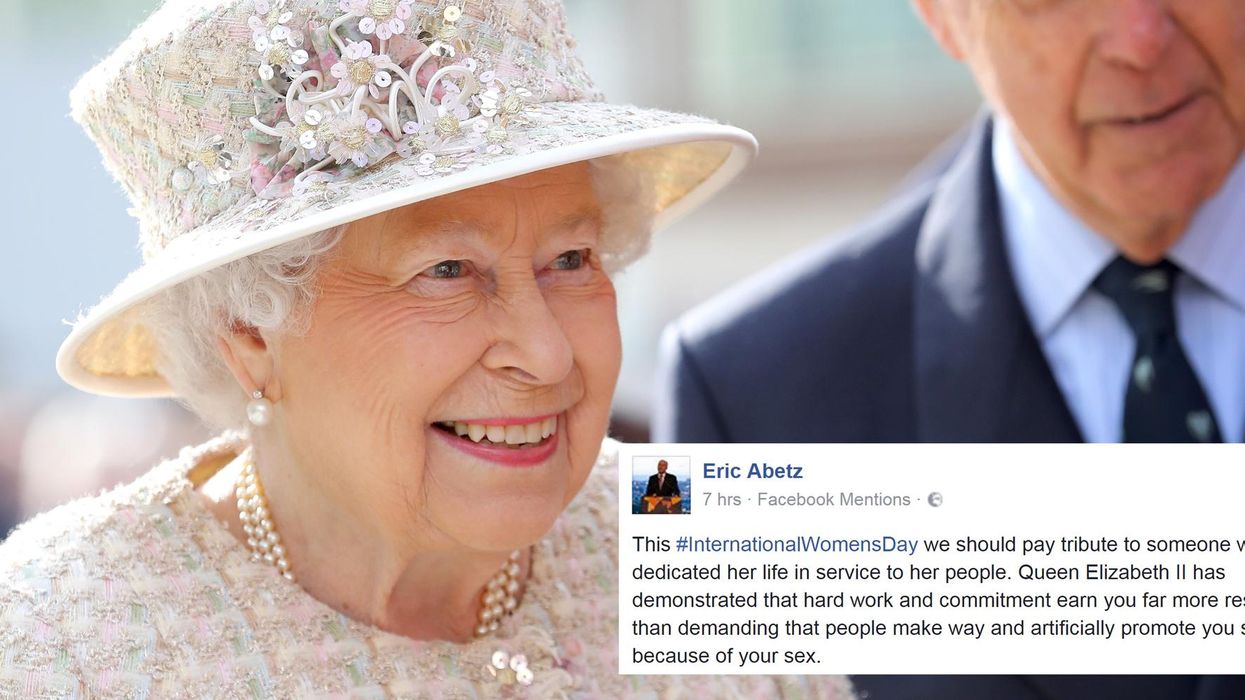The image size is (1245, 700).
Task: Click Eric Abetz's profile picture thumbnail
Action: (661, 485)
